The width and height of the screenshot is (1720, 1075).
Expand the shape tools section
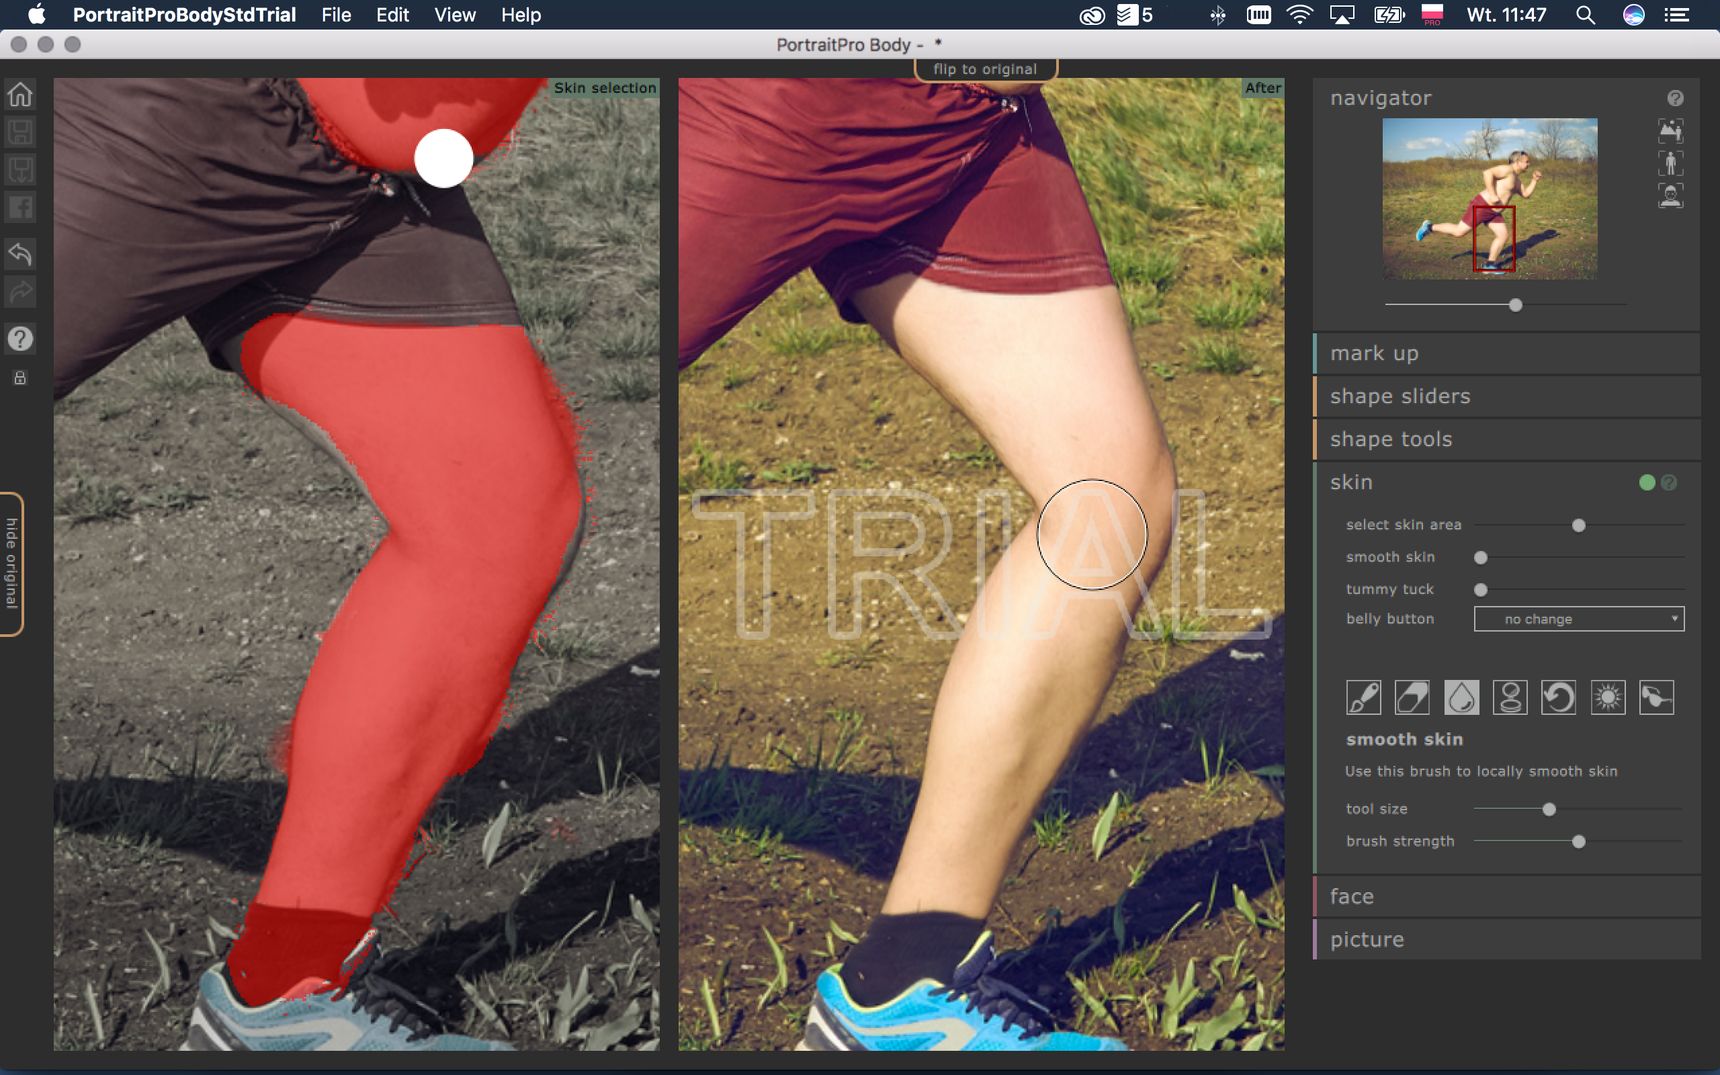[1506, 439]
